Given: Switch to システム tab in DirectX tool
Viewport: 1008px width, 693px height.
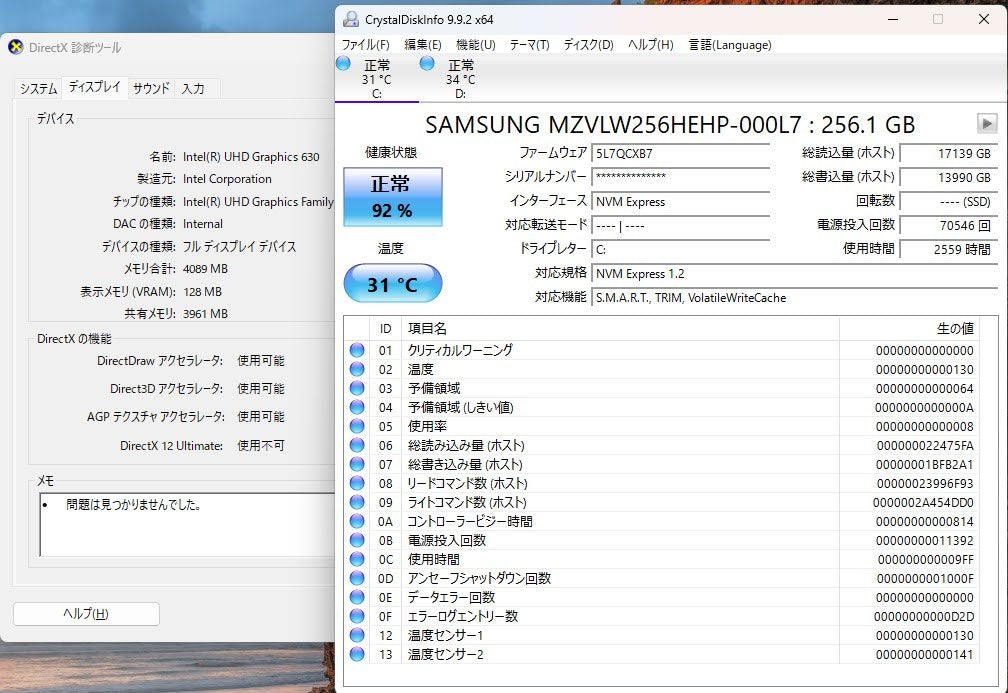Looking at the screenshot, I should click(39, 89).
